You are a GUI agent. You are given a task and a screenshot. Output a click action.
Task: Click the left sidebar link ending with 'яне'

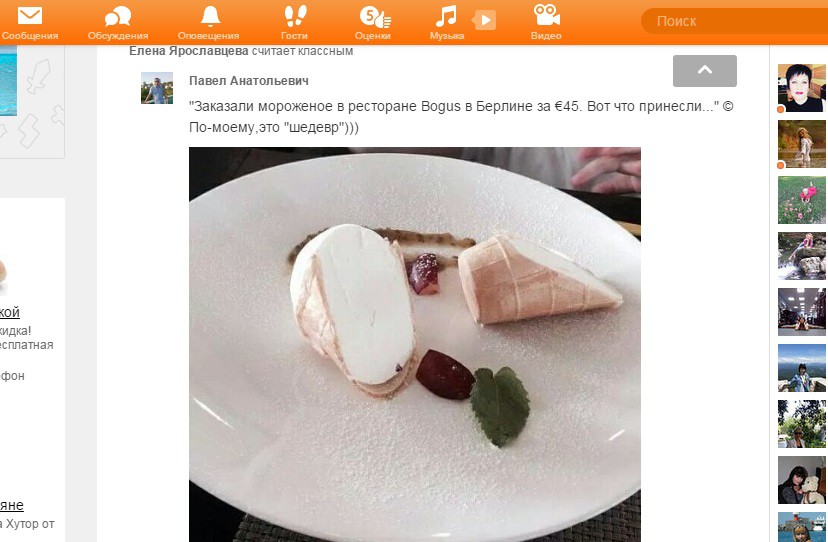(x=12, y=506)
